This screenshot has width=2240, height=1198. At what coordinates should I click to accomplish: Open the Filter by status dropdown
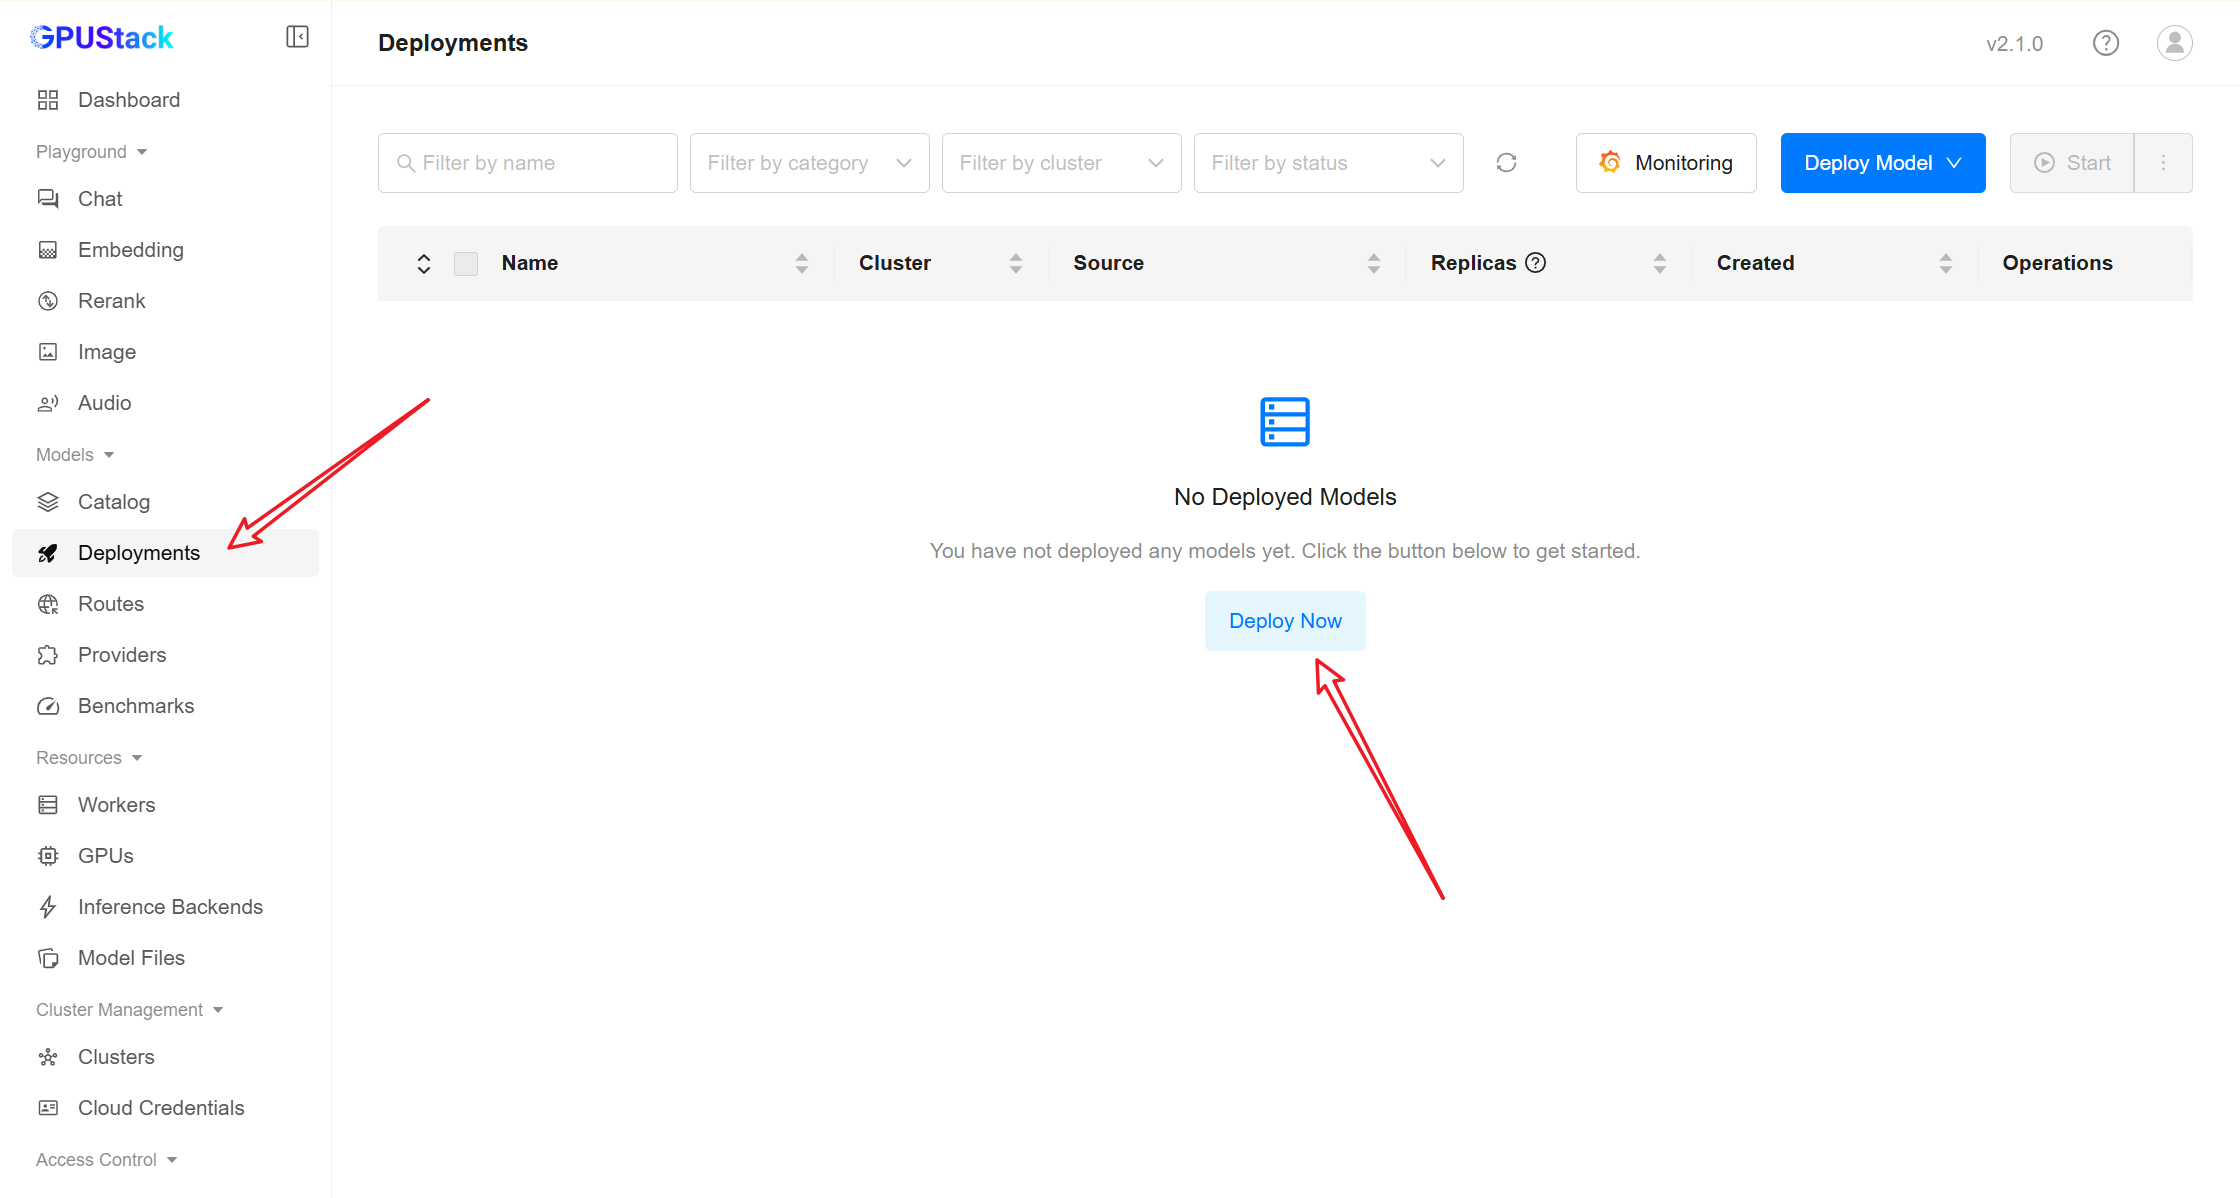(x=1328, y=163)
